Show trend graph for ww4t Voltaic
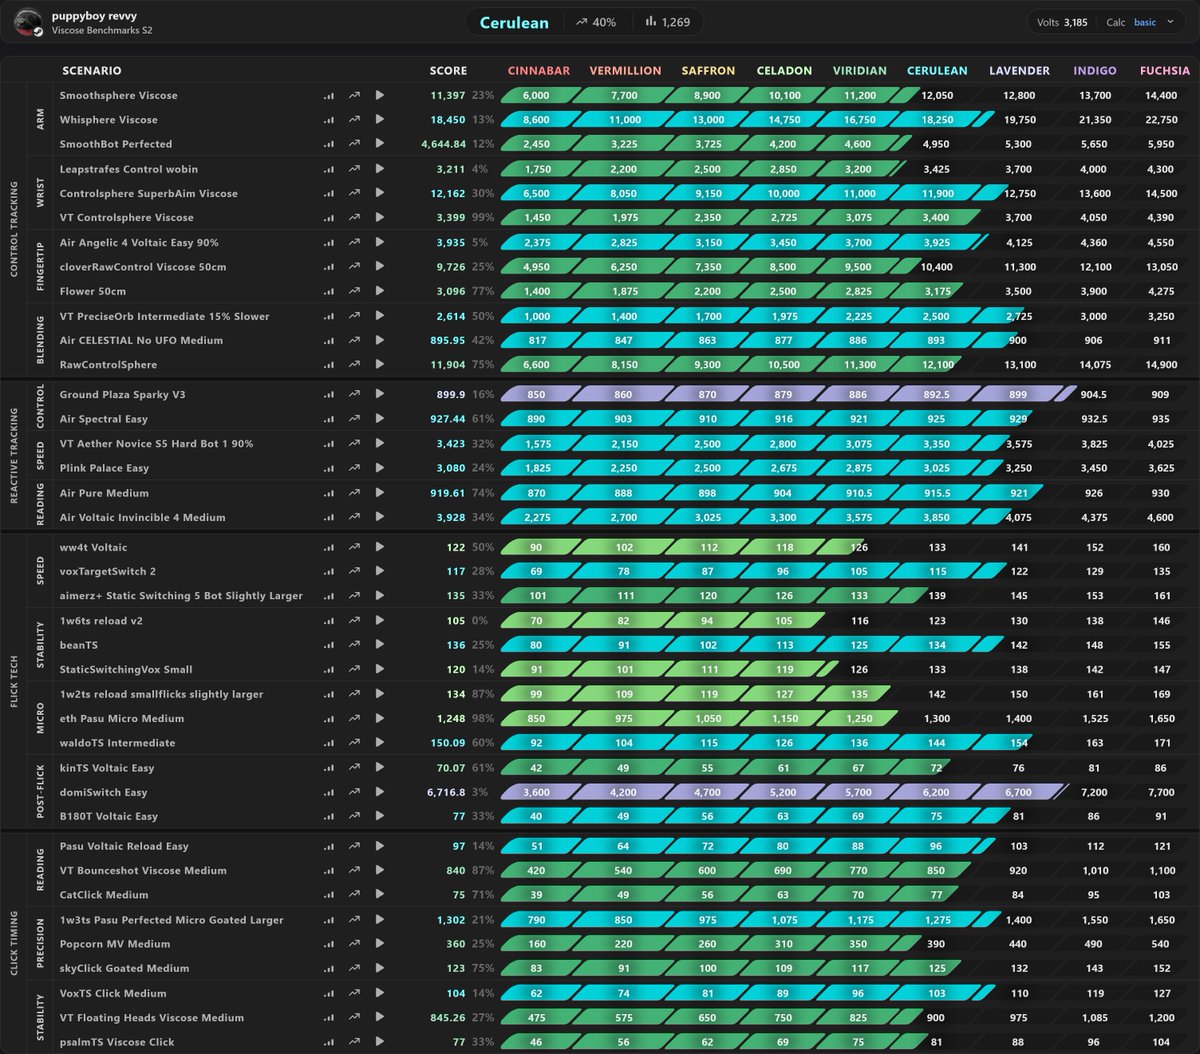This screenshot has width=1200, height=1054. [x=354, y=548]
